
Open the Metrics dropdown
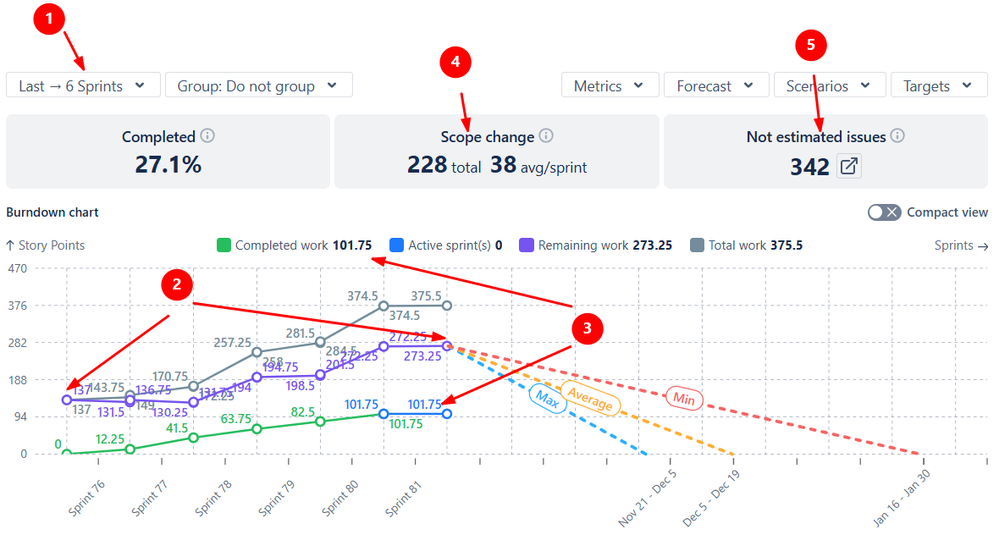point(609,86)
